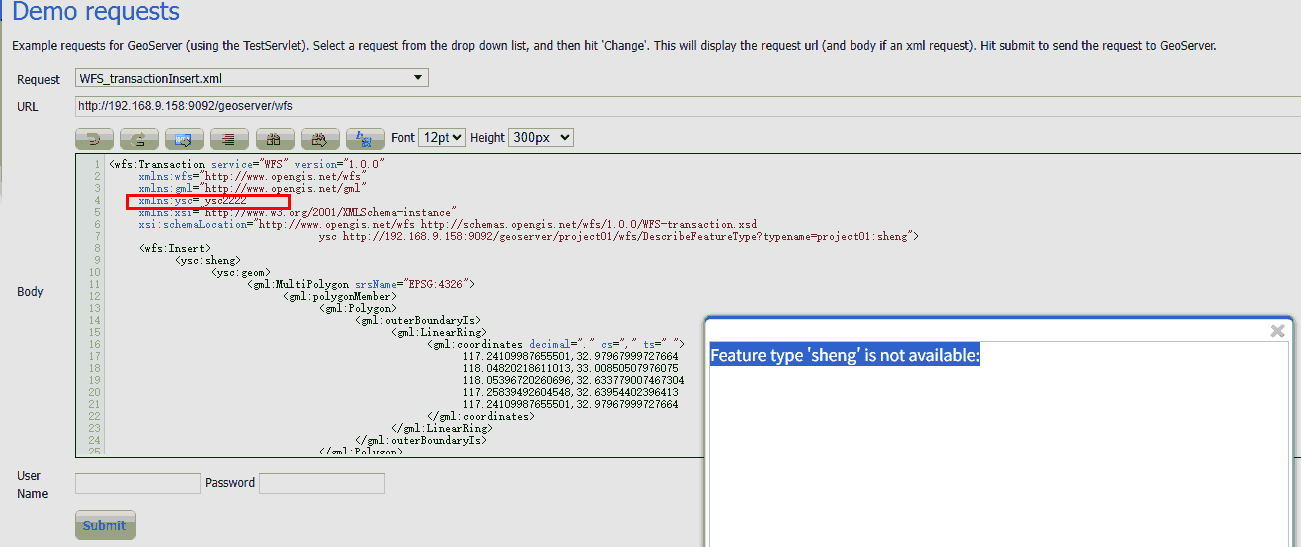1301x547 pixels.
Task: Click the <gml:polygonMember> line in editor
Action: (340, 297)
